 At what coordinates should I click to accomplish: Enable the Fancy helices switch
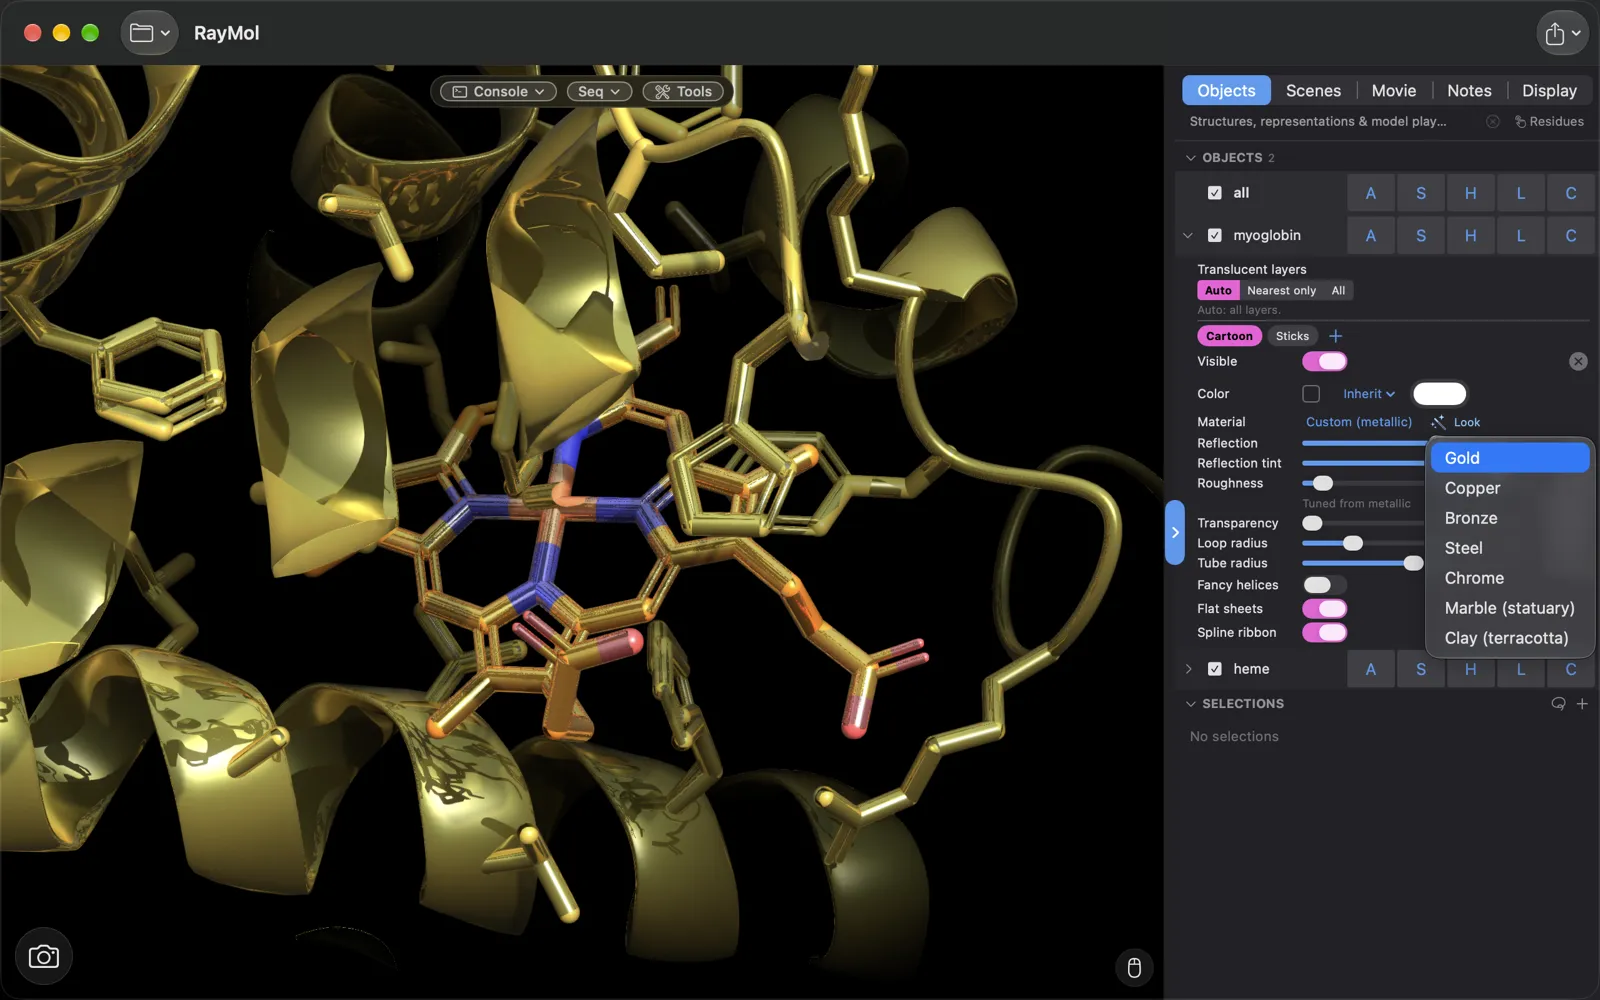pos(1325,585)
